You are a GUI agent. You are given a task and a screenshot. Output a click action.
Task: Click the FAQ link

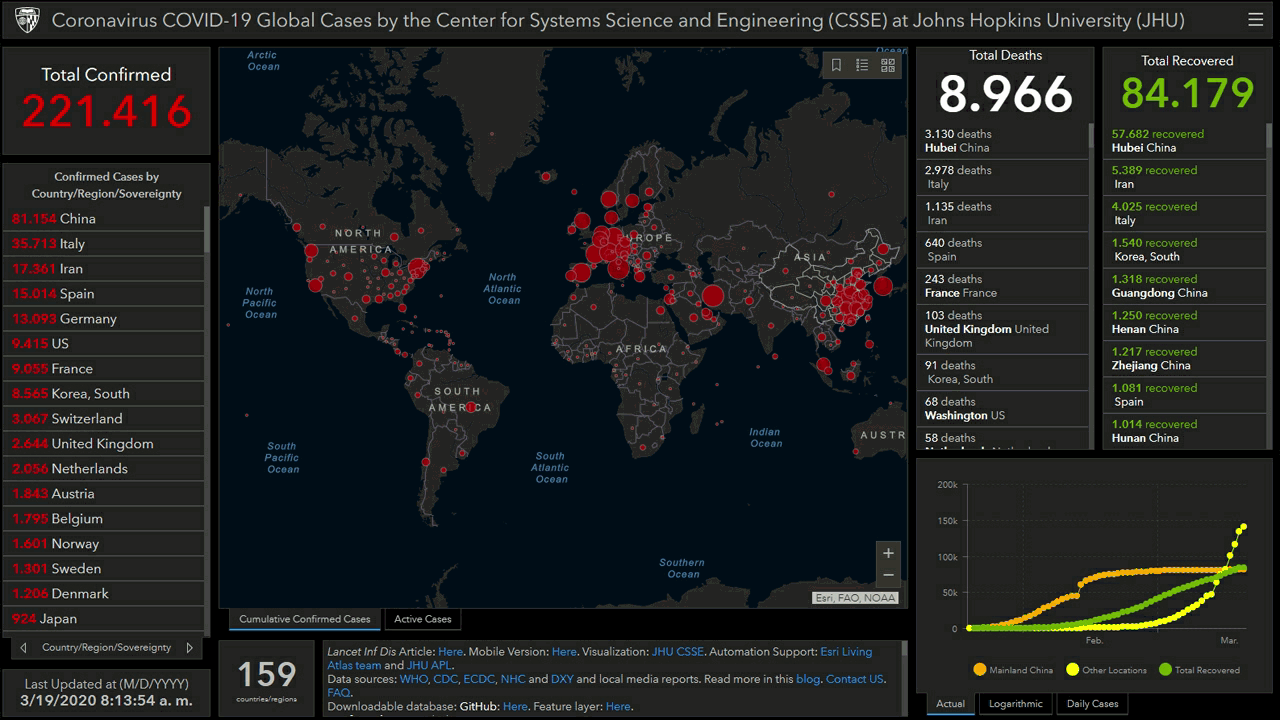[x=338, y=692]
